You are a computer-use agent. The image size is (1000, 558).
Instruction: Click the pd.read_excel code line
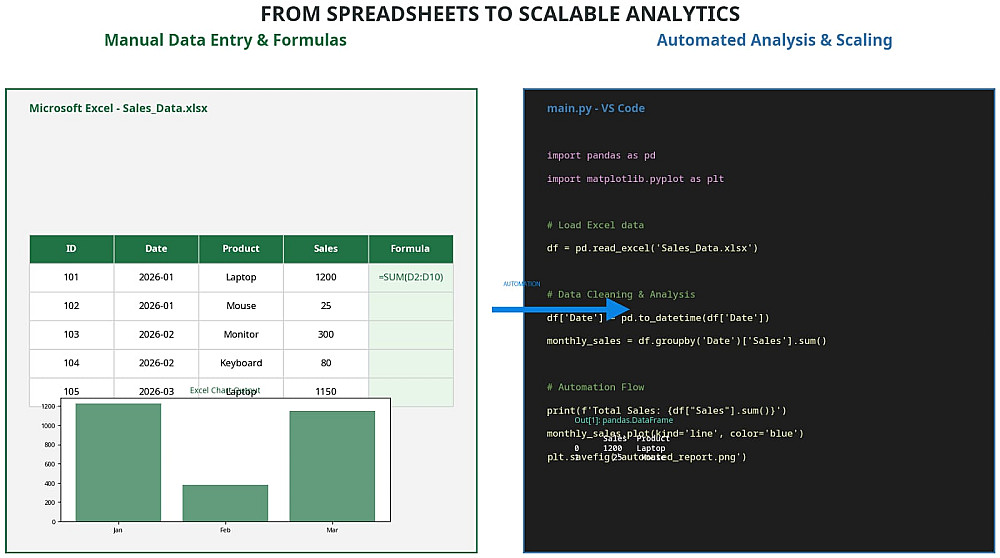point(652,248)
